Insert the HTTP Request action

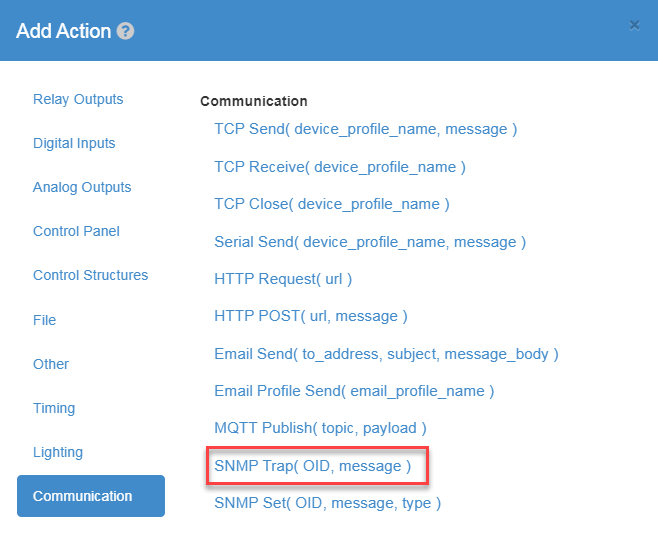283,279
